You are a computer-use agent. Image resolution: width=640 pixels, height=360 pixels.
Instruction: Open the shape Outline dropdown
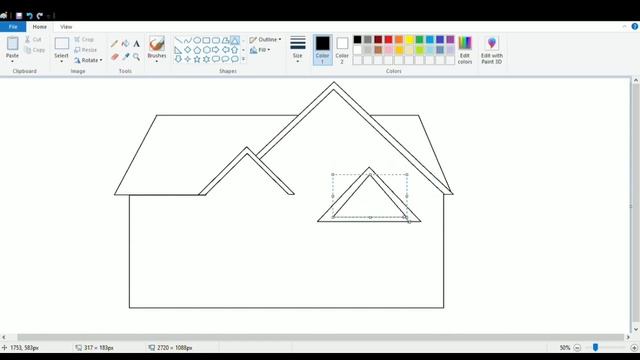[265, 40]
